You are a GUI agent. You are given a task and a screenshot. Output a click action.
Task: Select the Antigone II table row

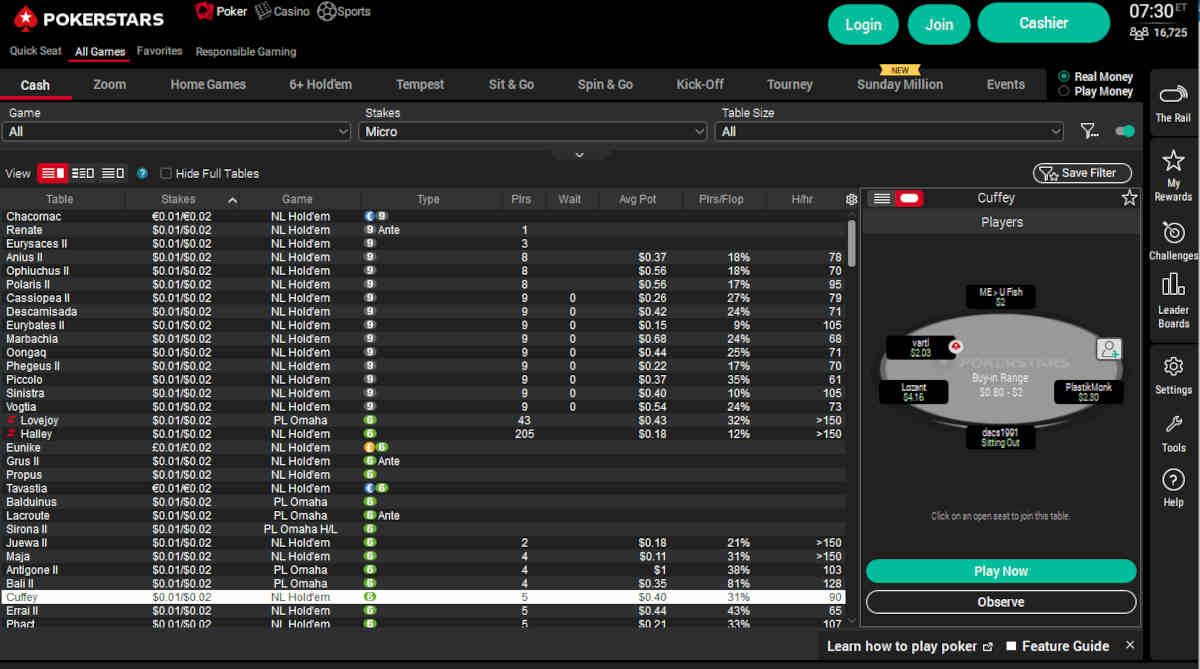(422, 570)
